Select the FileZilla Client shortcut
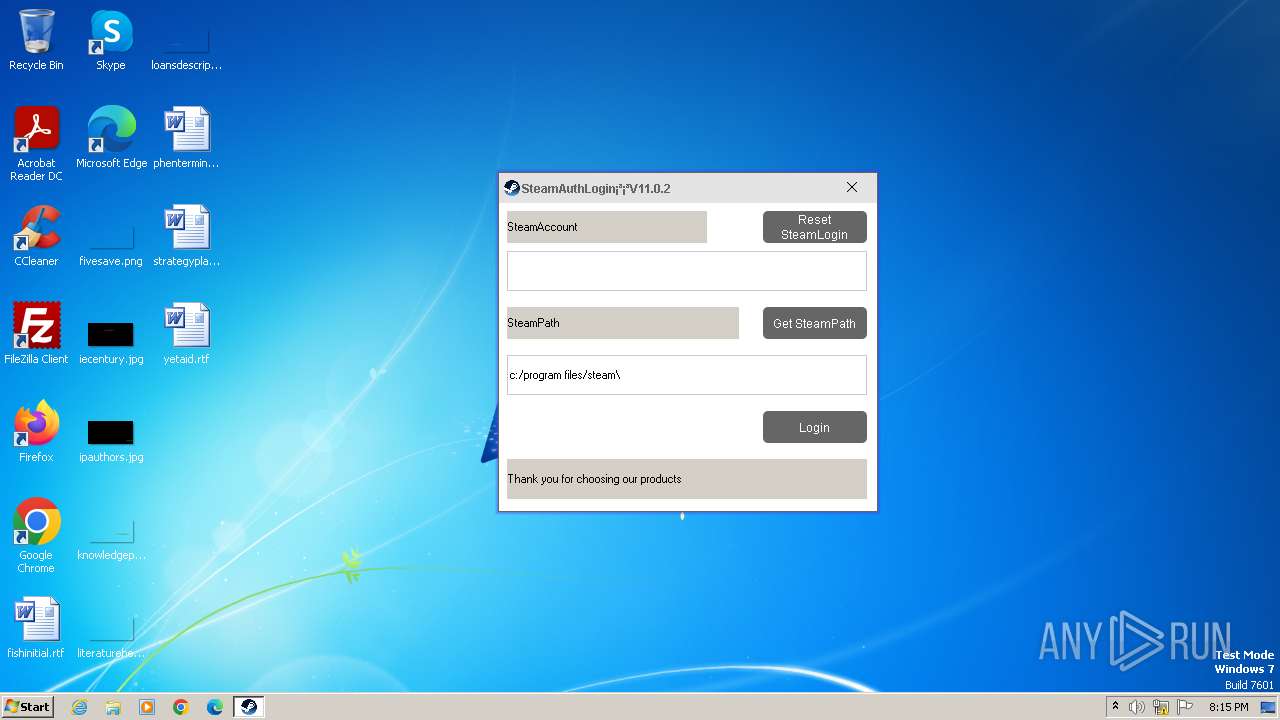Image resolution: width=1280 pixels, height=720 pixels. pos(36,334)
